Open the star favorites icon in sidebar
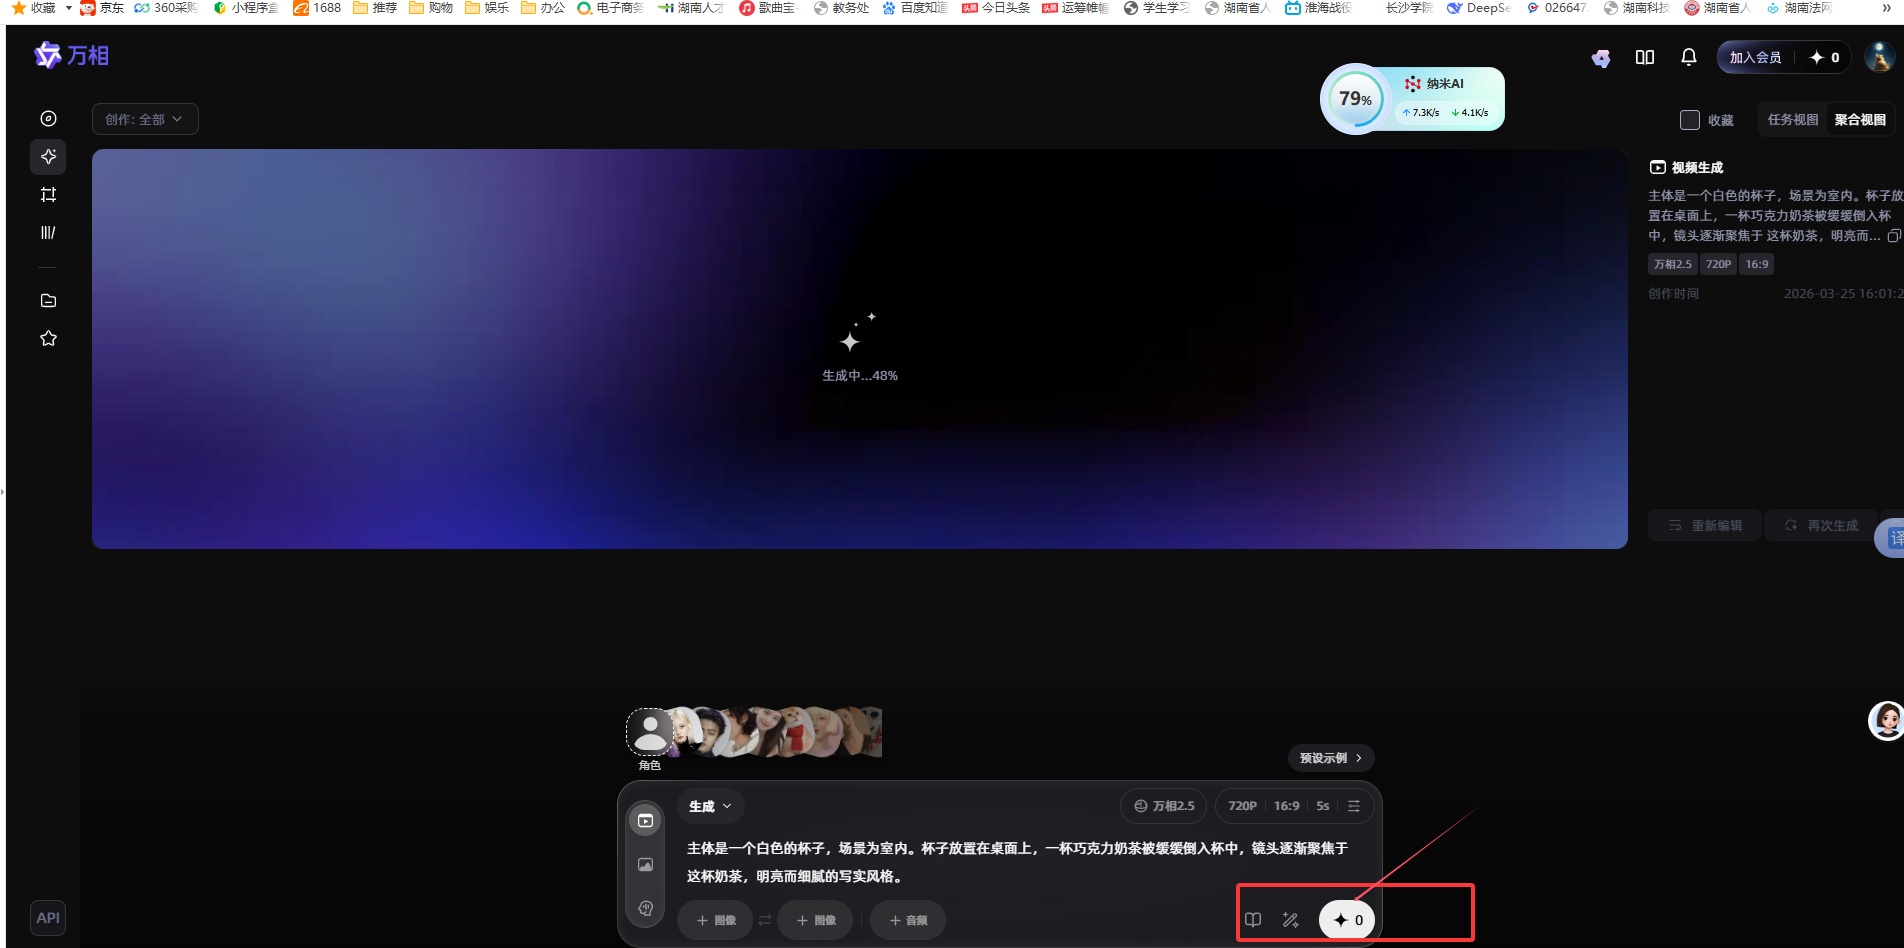 tap(48, 339)
